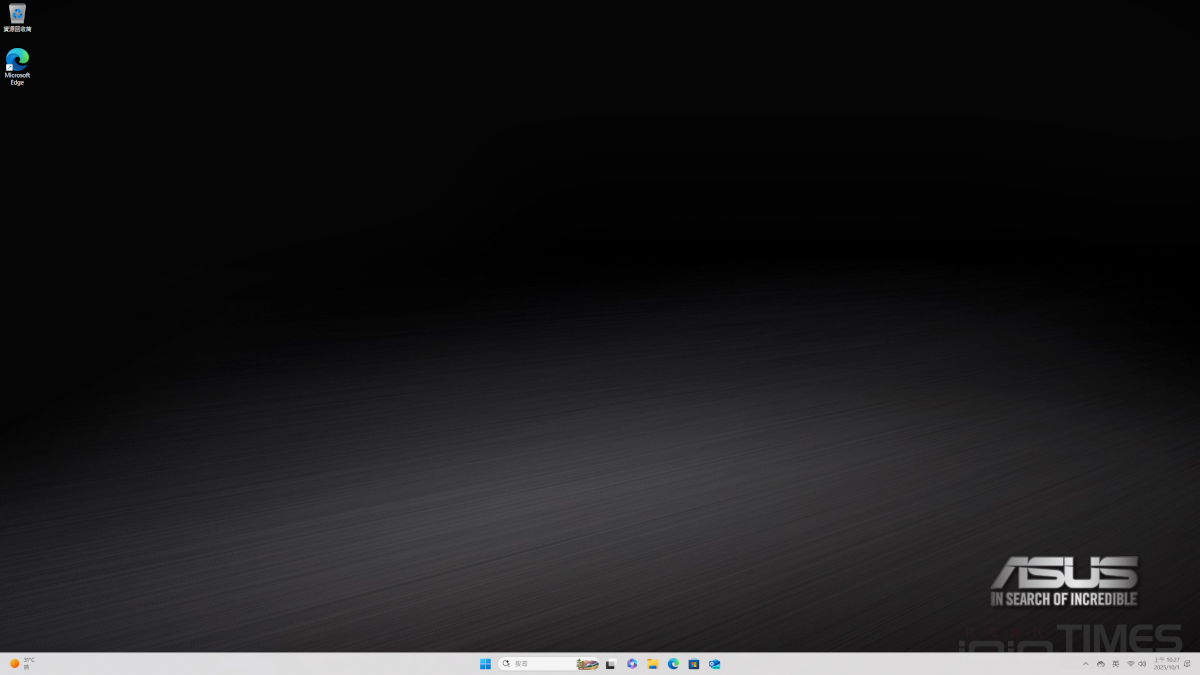Open the OneDrive cloud tray icon

click(1101, 664)
